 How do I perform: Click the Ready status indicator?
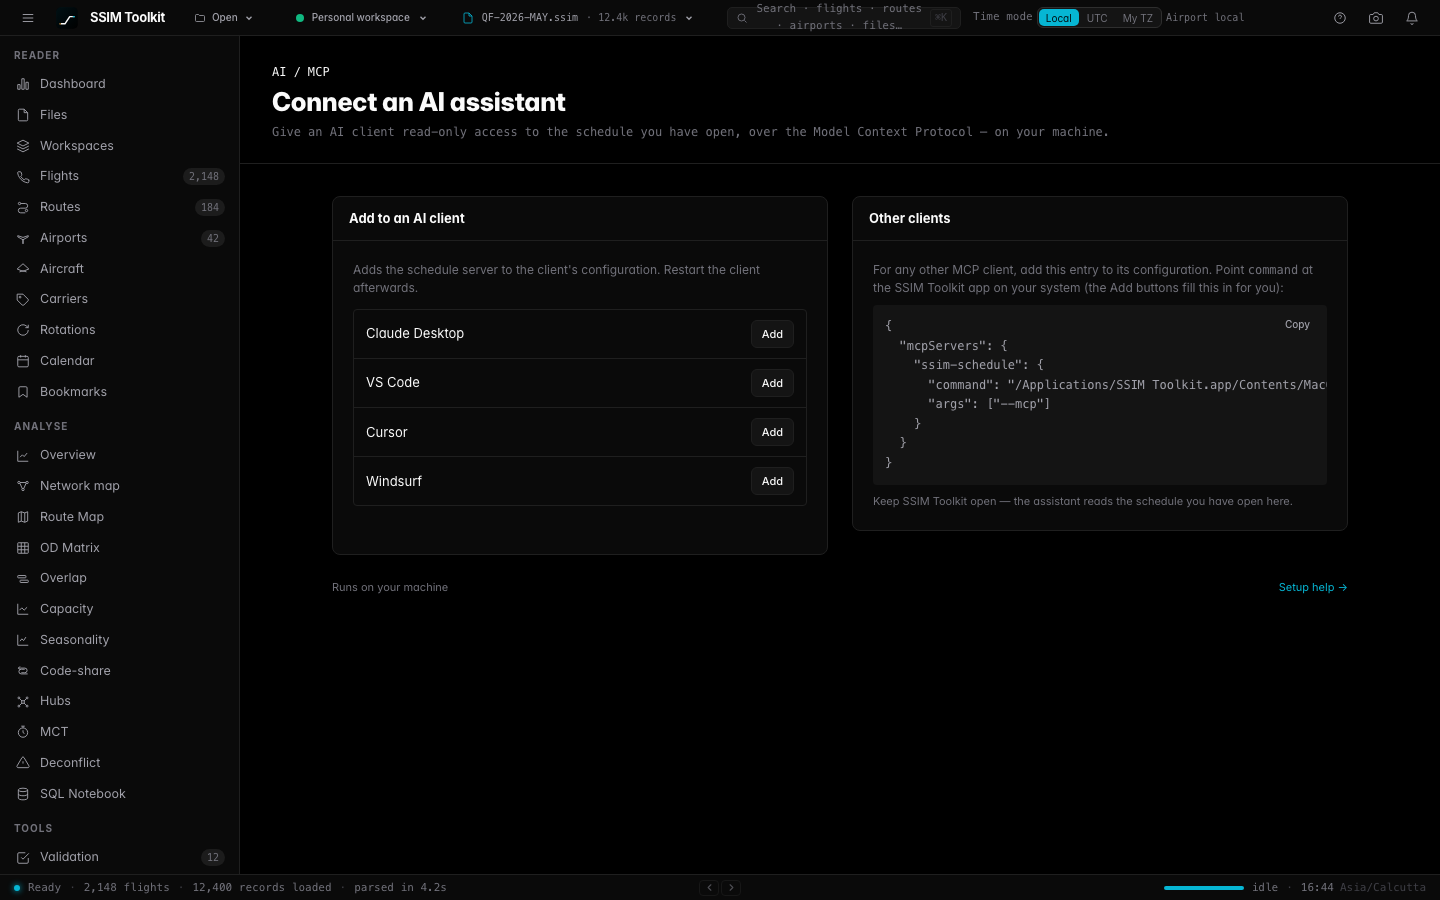(x=36, y=887)
